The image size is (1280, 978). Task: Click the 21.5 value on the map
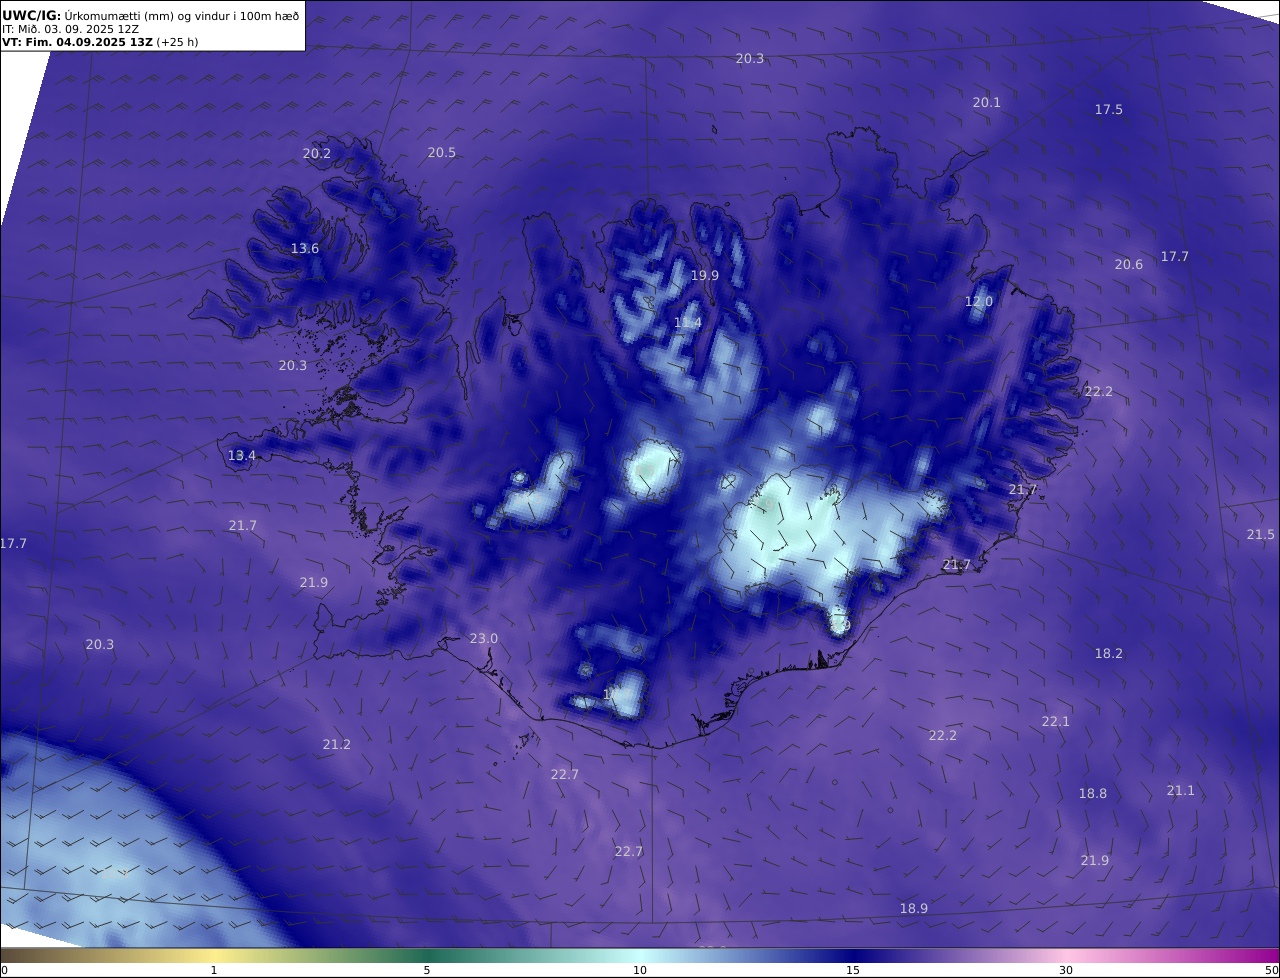coord(1261,534)
